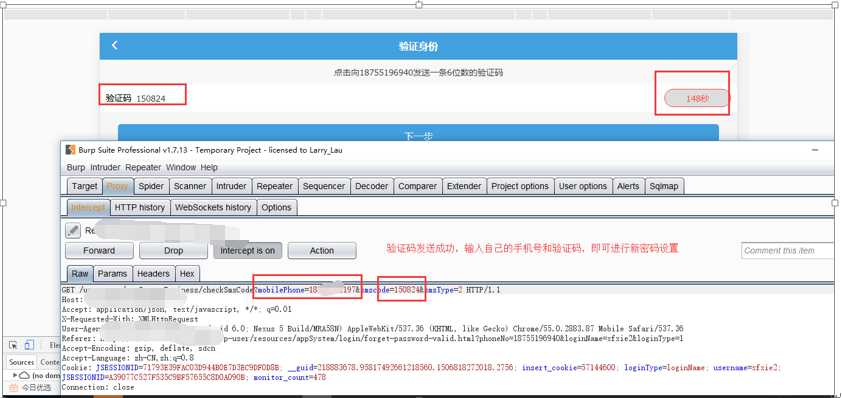Select the HTTP history sub-tab
The image size is (842, 398).
coord(140,207)
